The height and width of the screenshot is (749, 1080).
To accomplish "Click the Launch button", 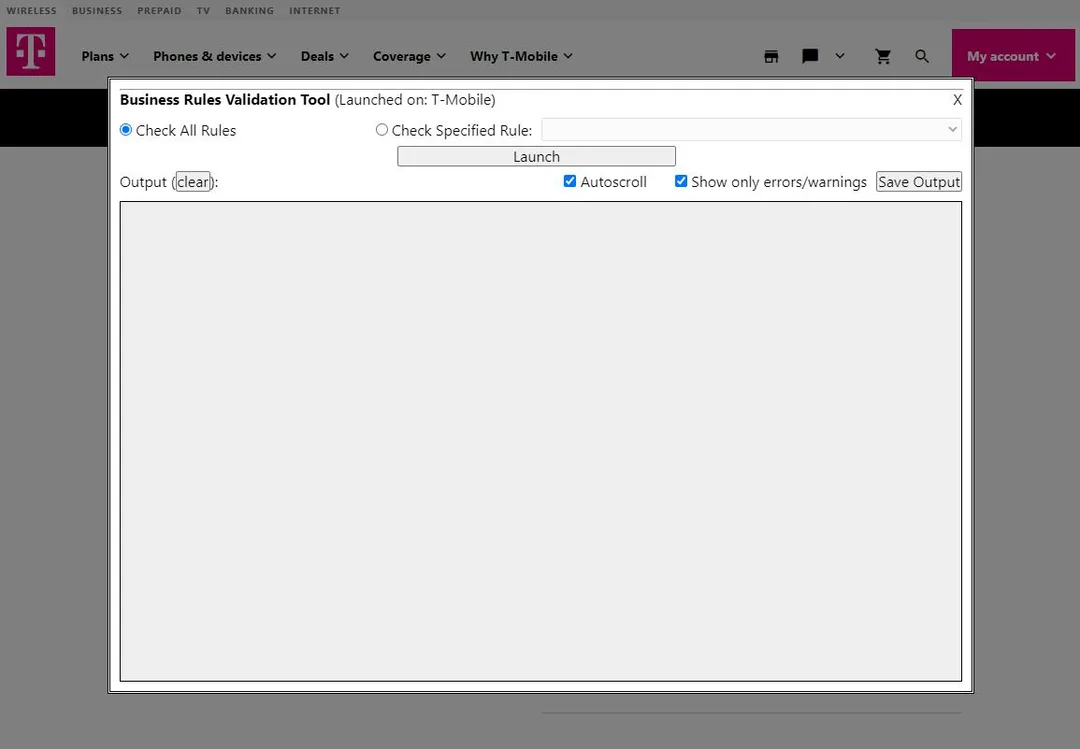I will (x=536, y=156).
